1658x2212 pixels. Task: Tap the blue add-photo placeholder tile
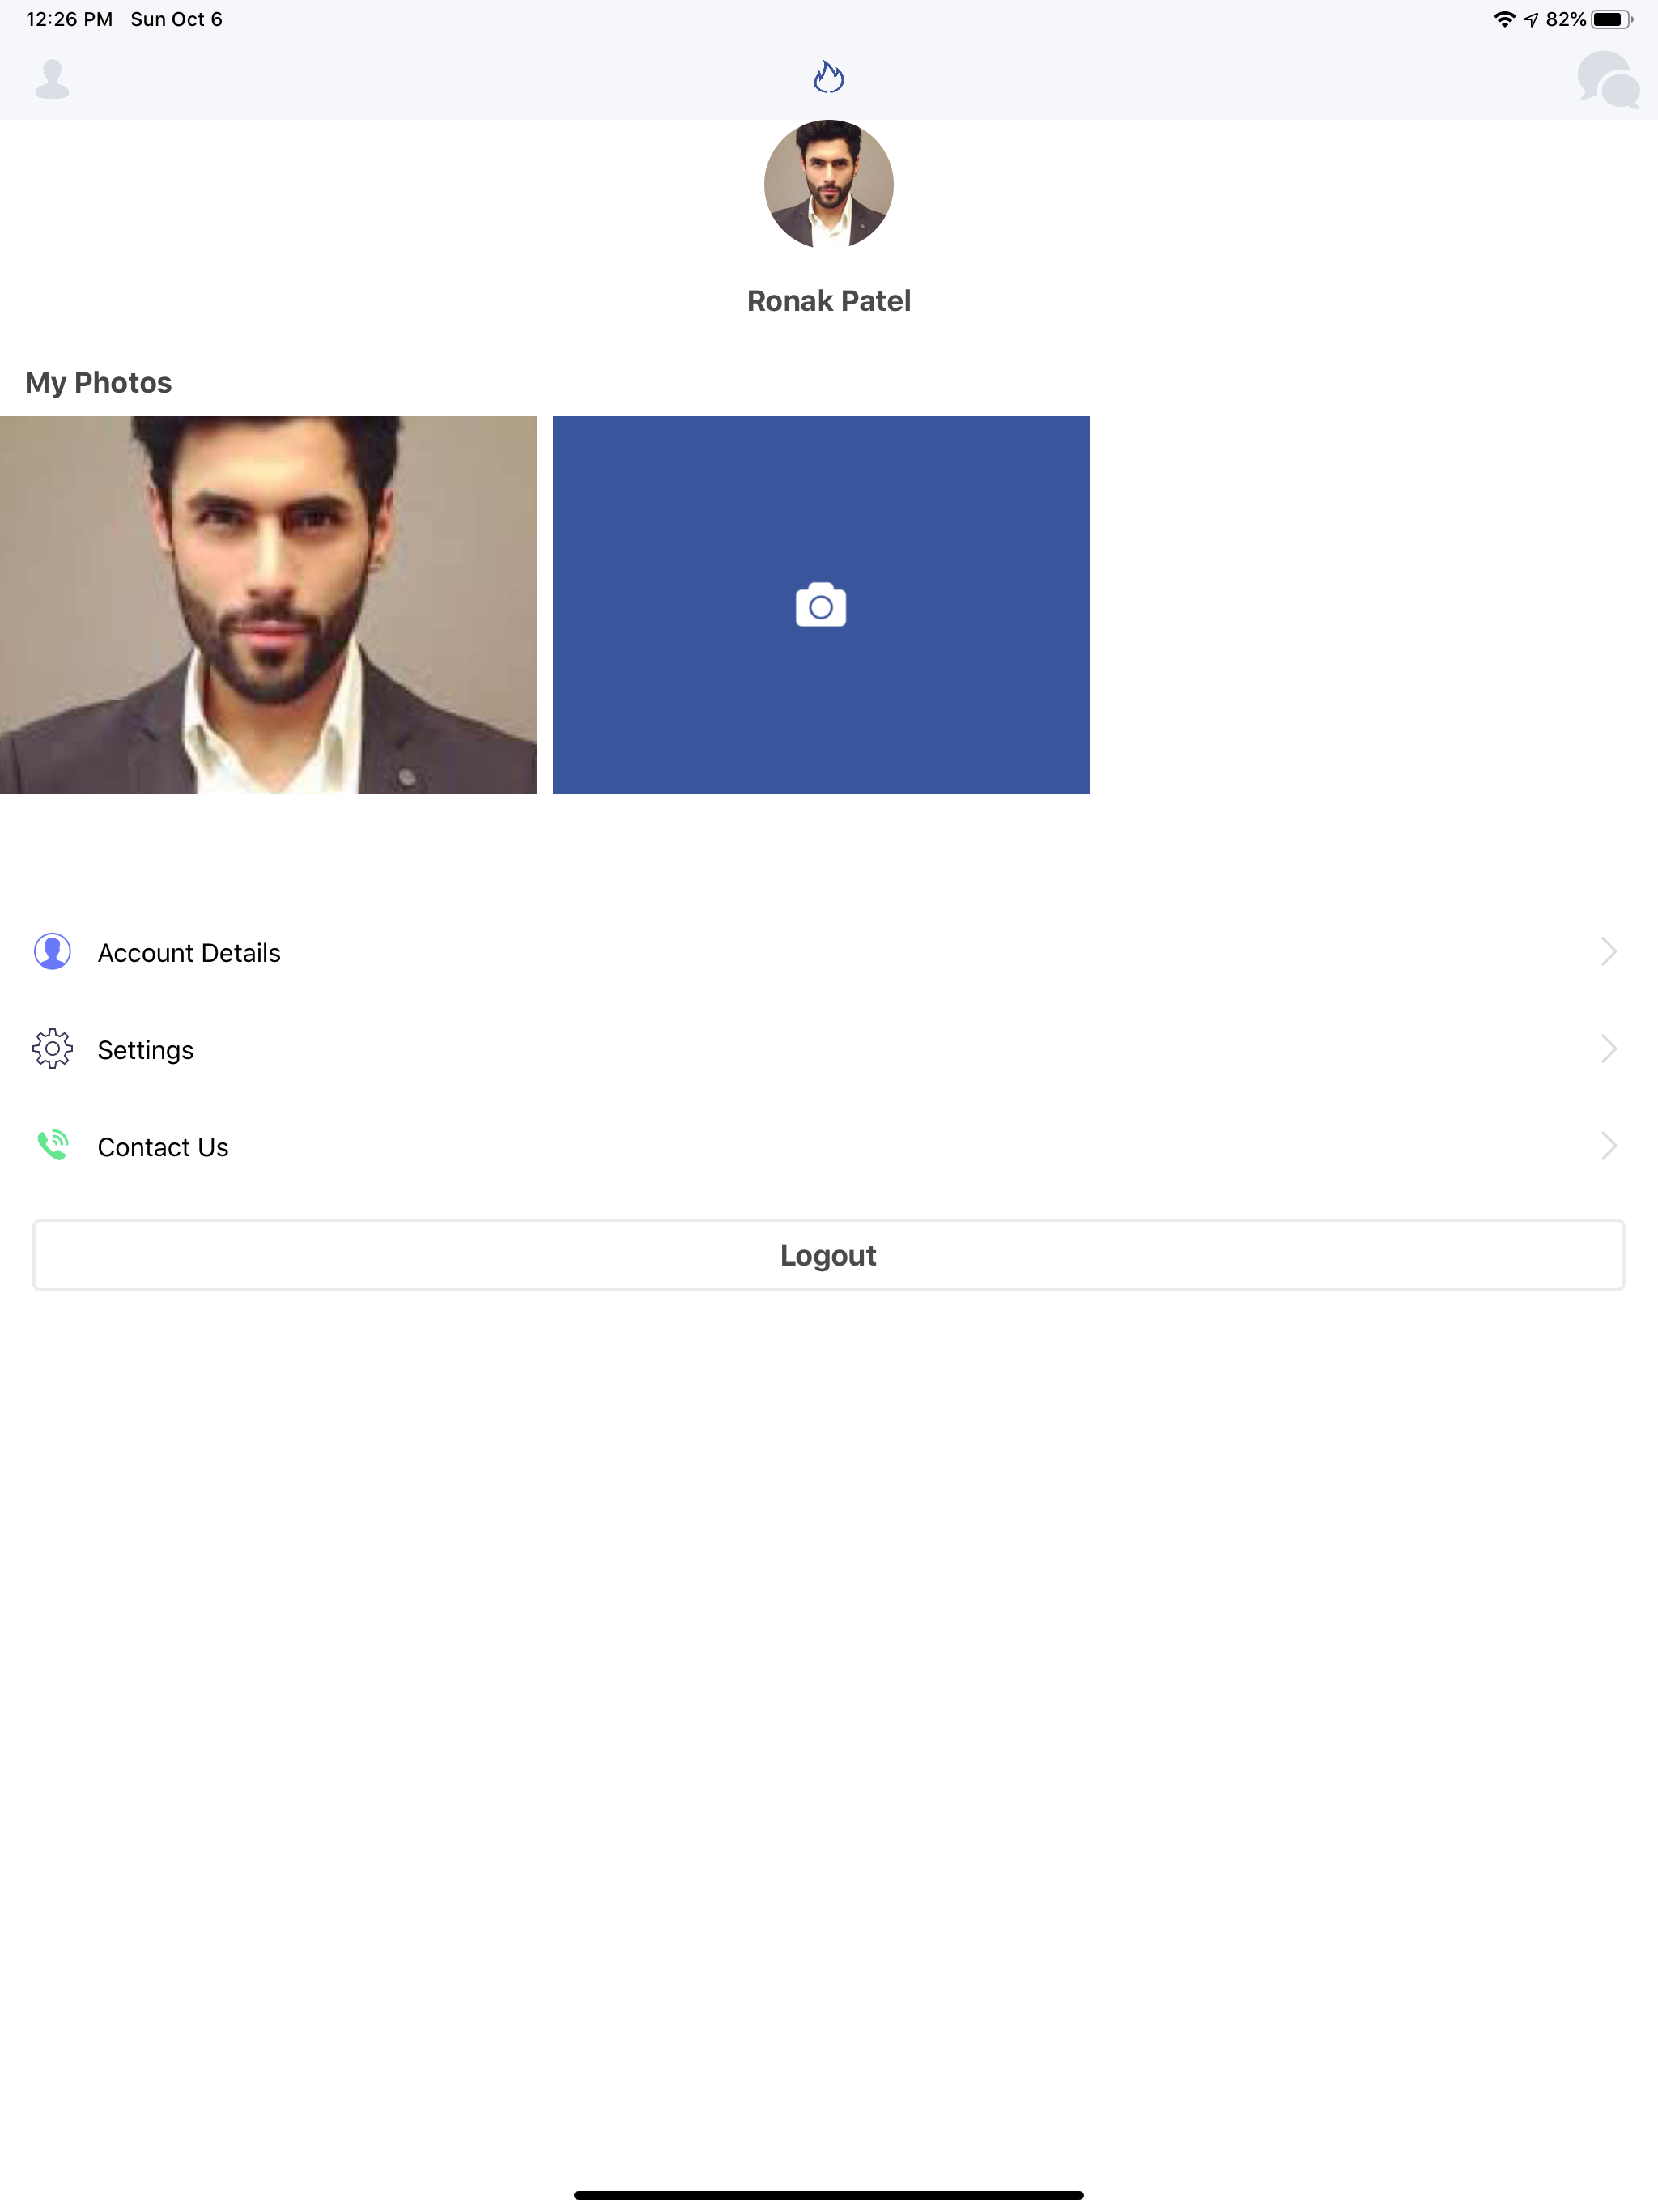click(820, 605)
